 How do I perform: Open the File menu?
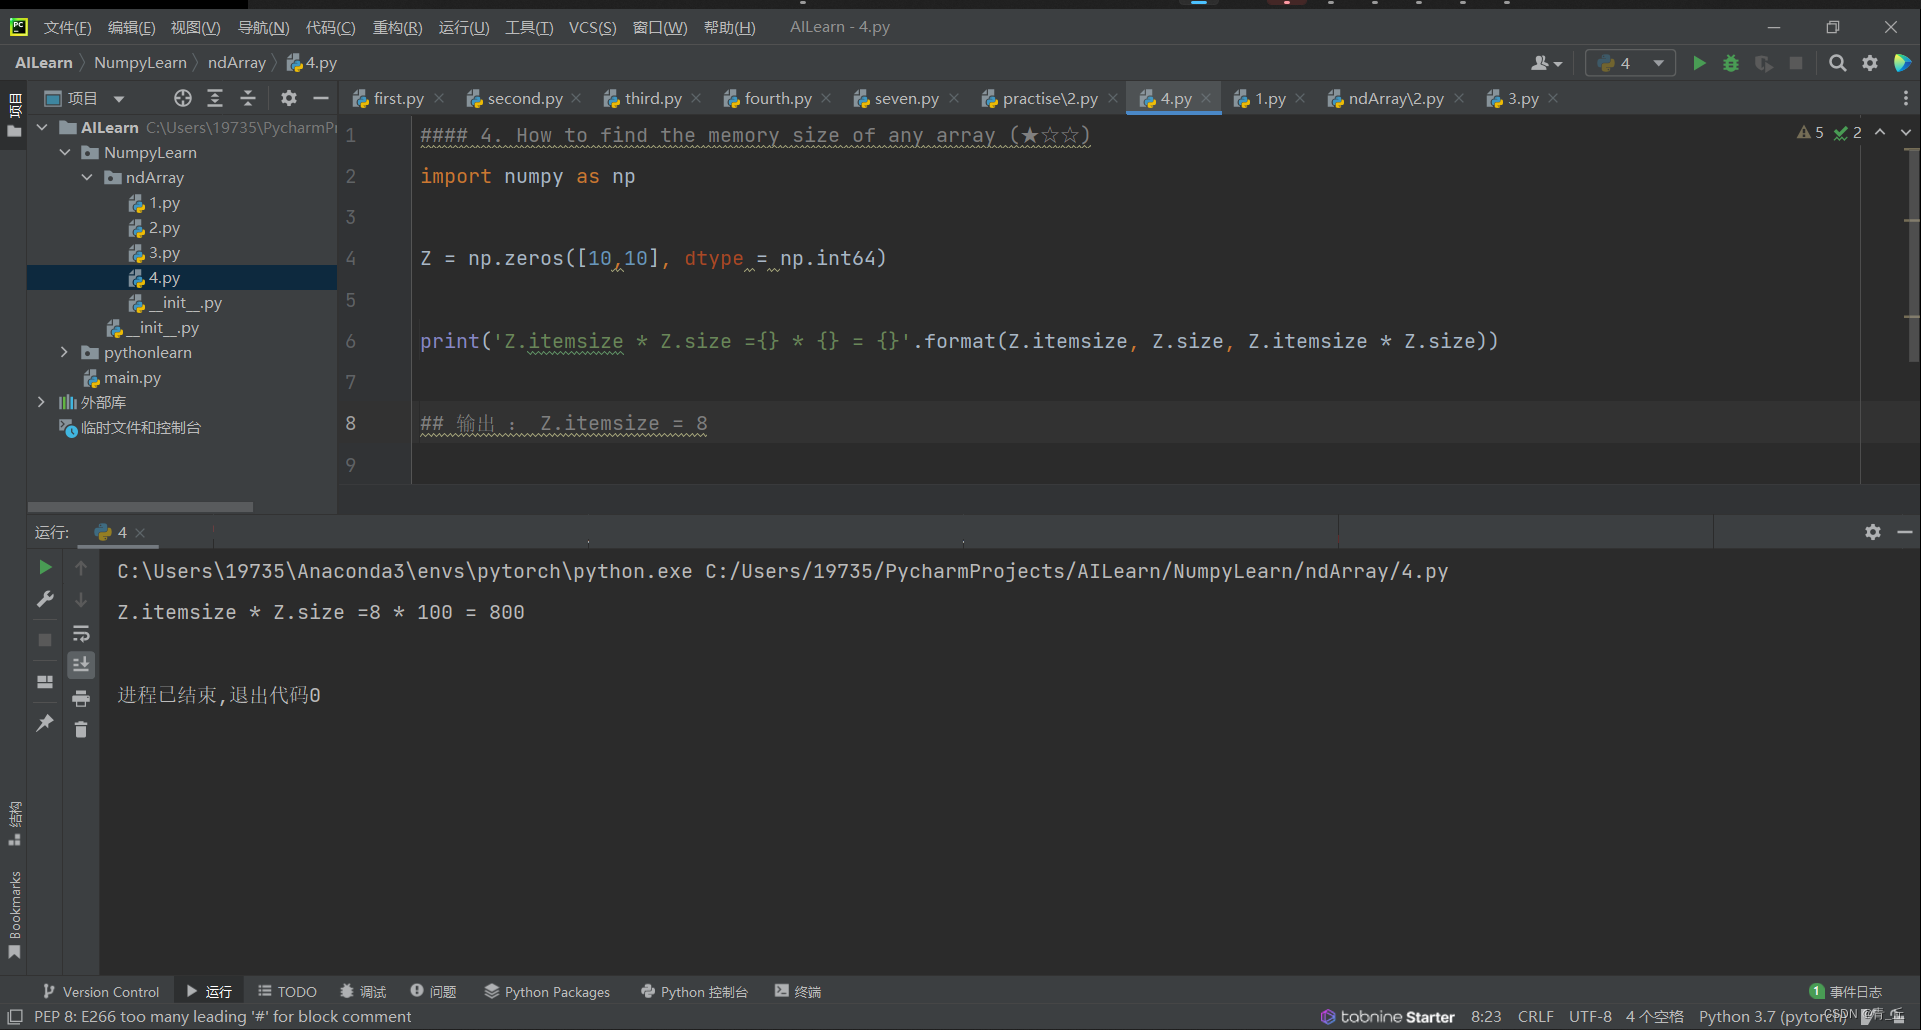click(x=68, y=27)
